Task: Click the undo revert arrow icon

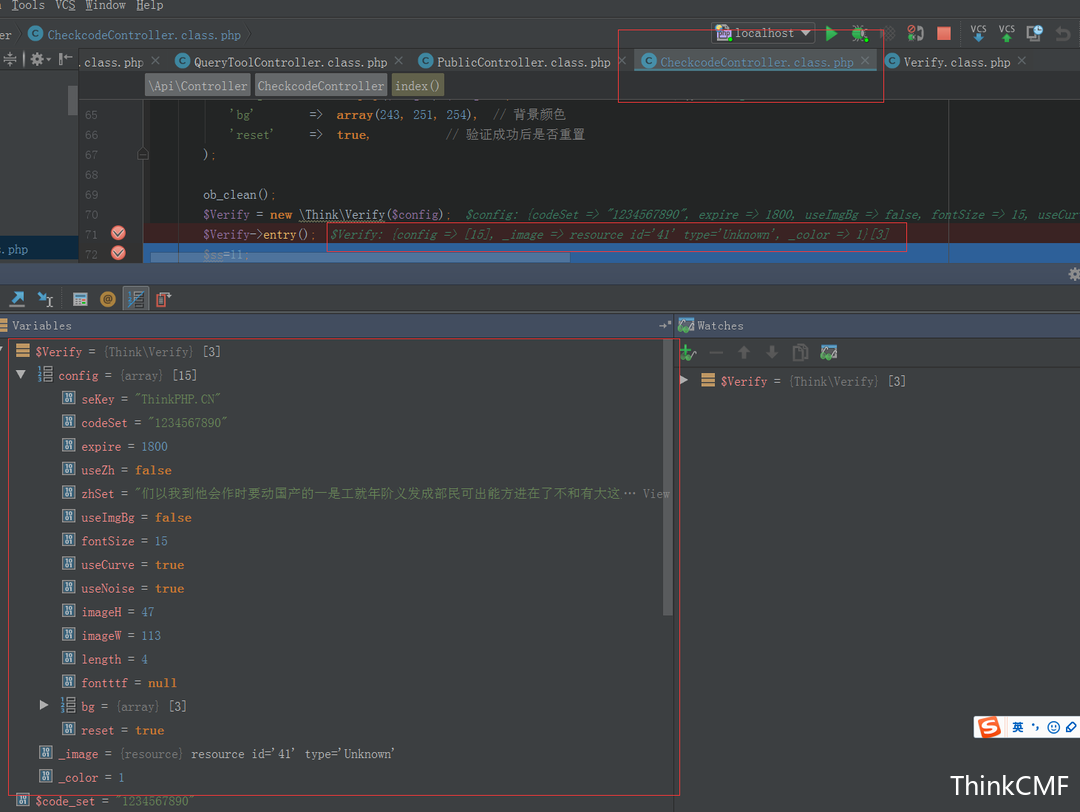Action: tap(1063, 33)
